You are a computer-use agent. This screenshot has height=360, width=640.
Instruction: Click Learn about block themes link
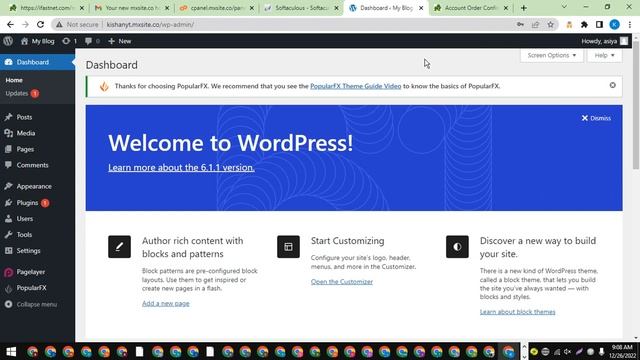pyautogui.click(x=518, y=312)
